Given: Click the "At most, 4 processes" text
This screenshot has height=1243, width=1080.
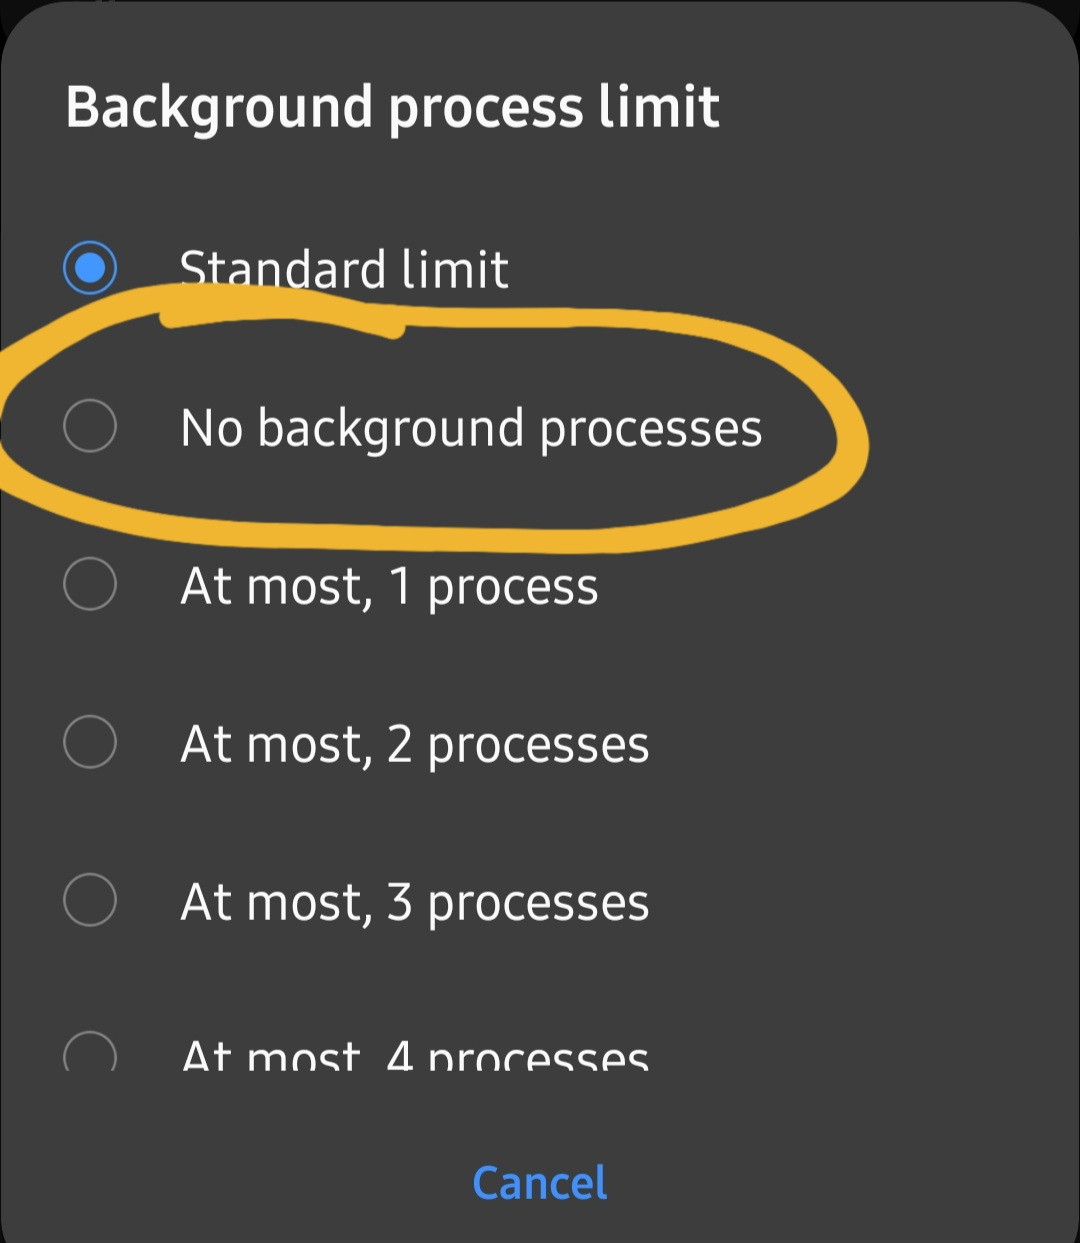Looking at the screenshot, I should [415, 1056].
